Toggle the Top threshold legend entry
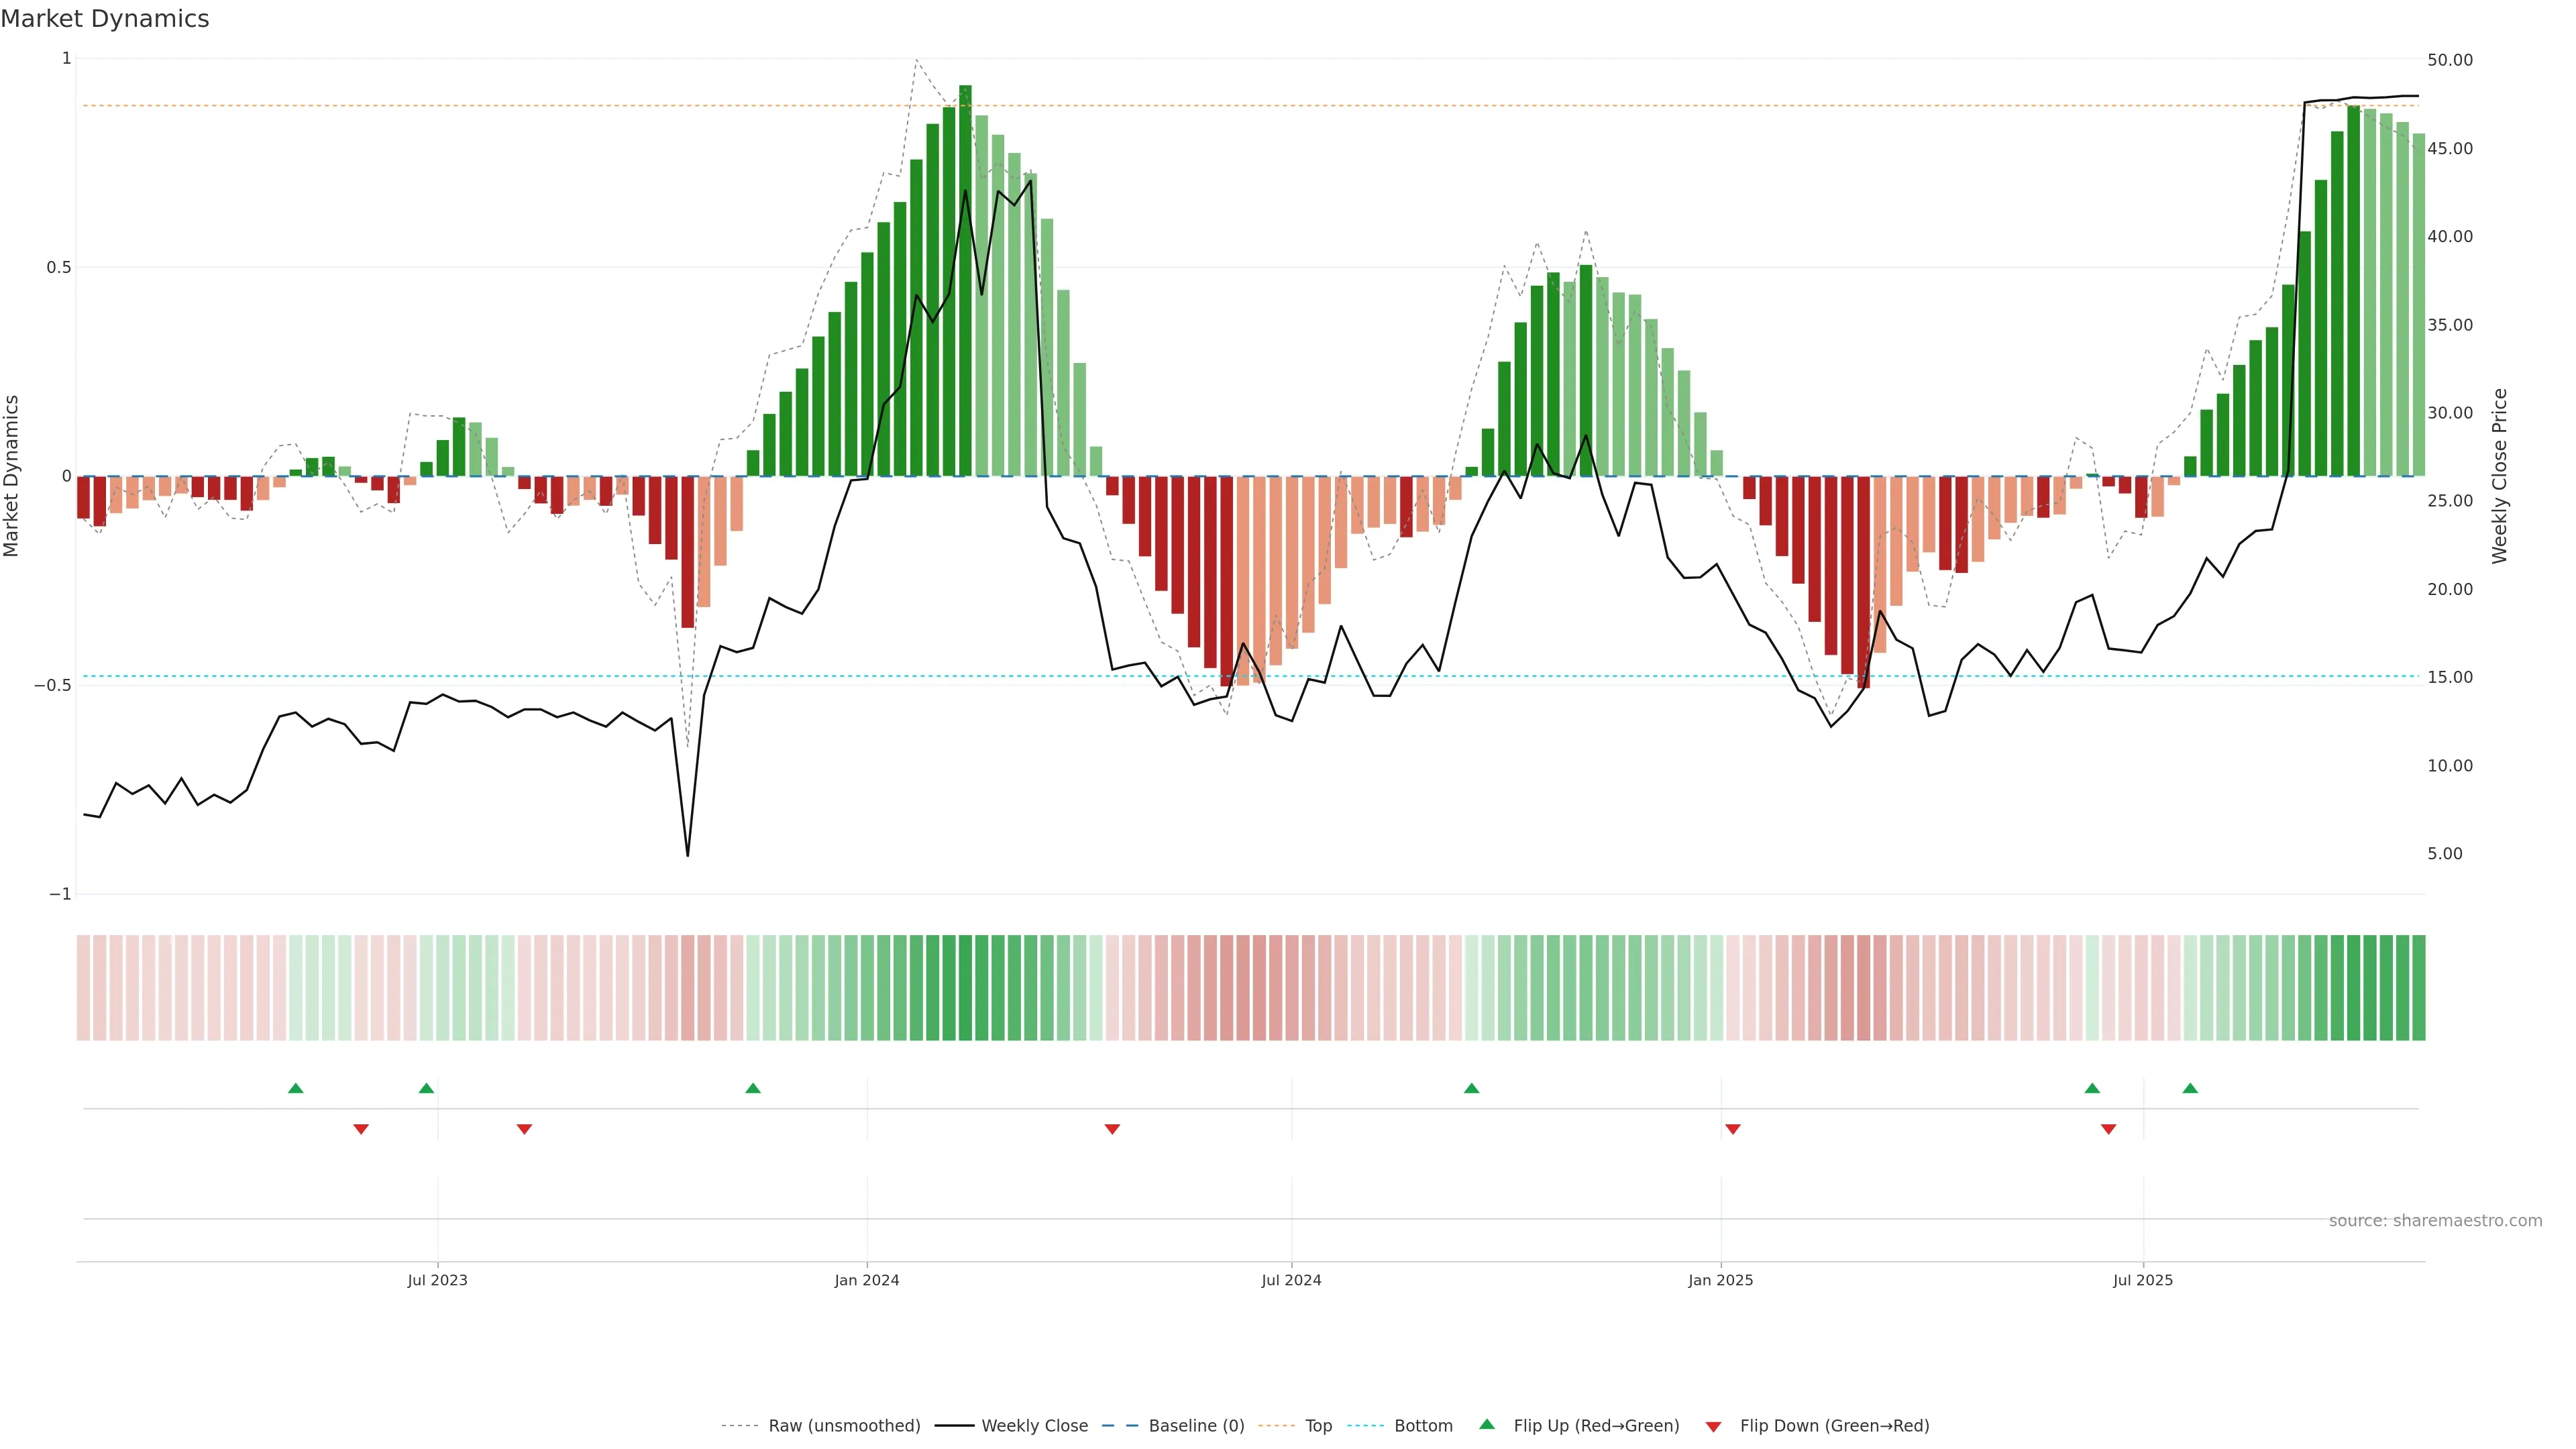The height and width of the screenshot is (1449, 2576). pos(1318,1425)
